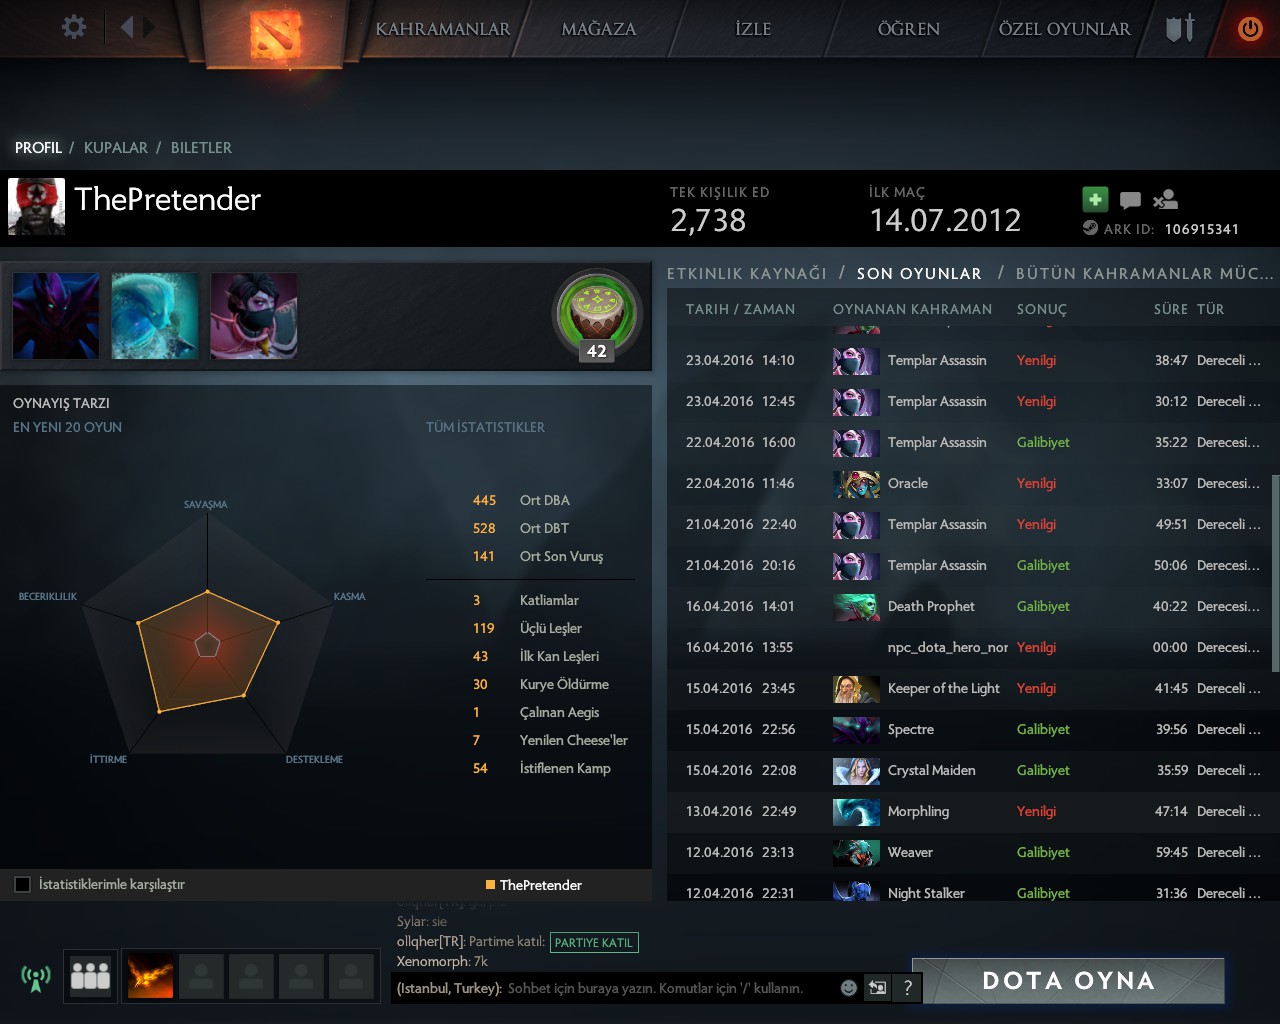Open the party group members icon

[x=91, y=976]
